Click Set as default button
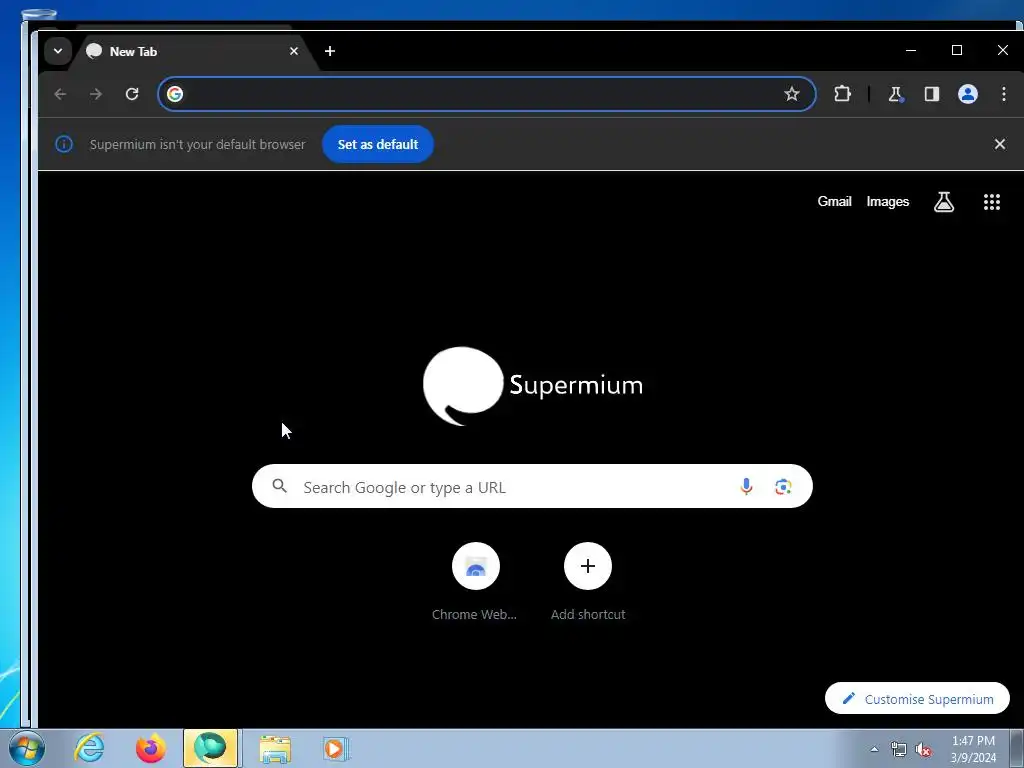1024x768 pixels. (377, 144)
